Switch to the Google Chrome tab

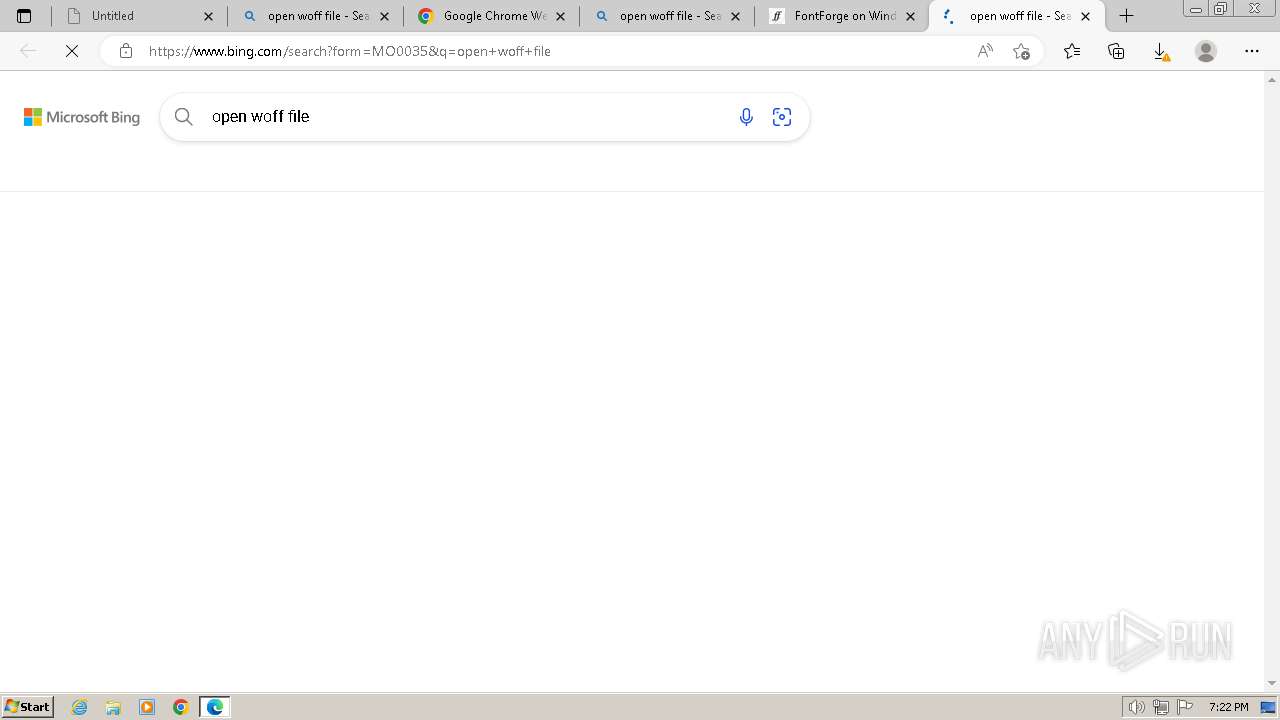coord(491,16)
